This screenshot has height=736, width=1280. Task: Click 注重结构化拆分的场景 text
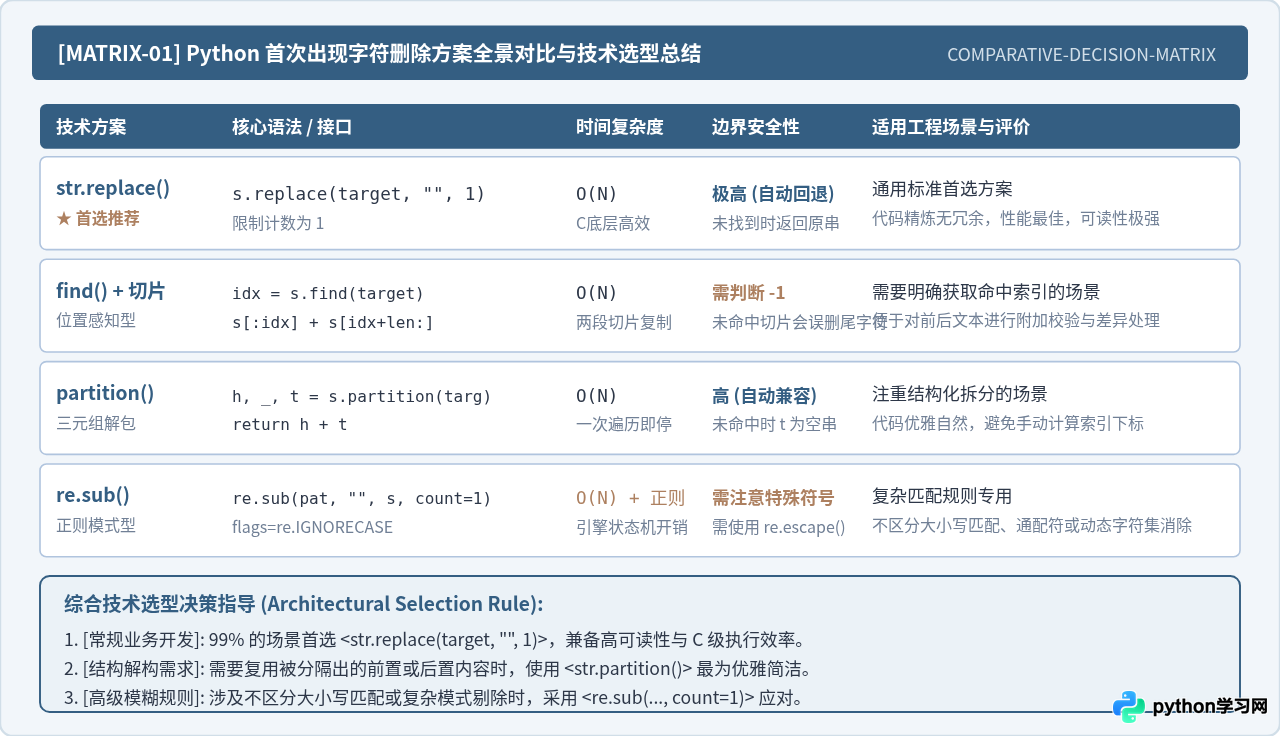coord(960,394)
